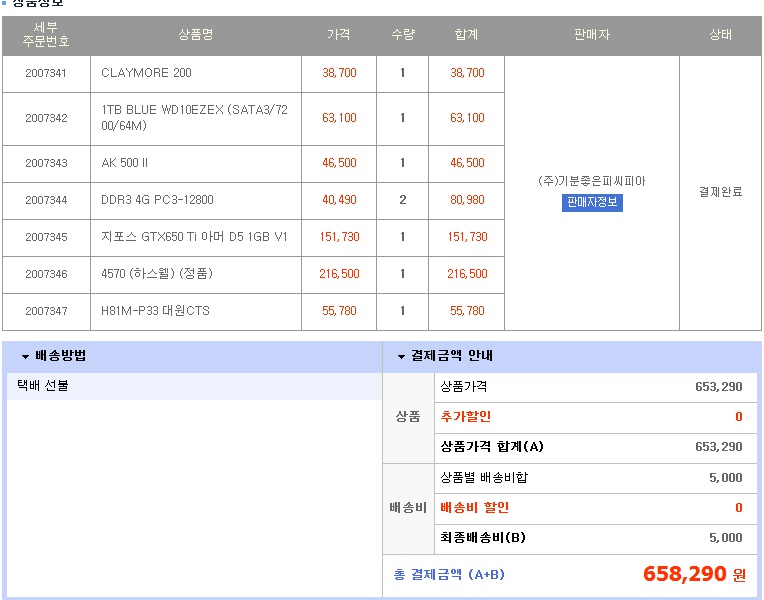The height and width of the screenshot is (600, 764).
Task: Click product DDR3 4G PC3-12800
Action: [157, 200]
